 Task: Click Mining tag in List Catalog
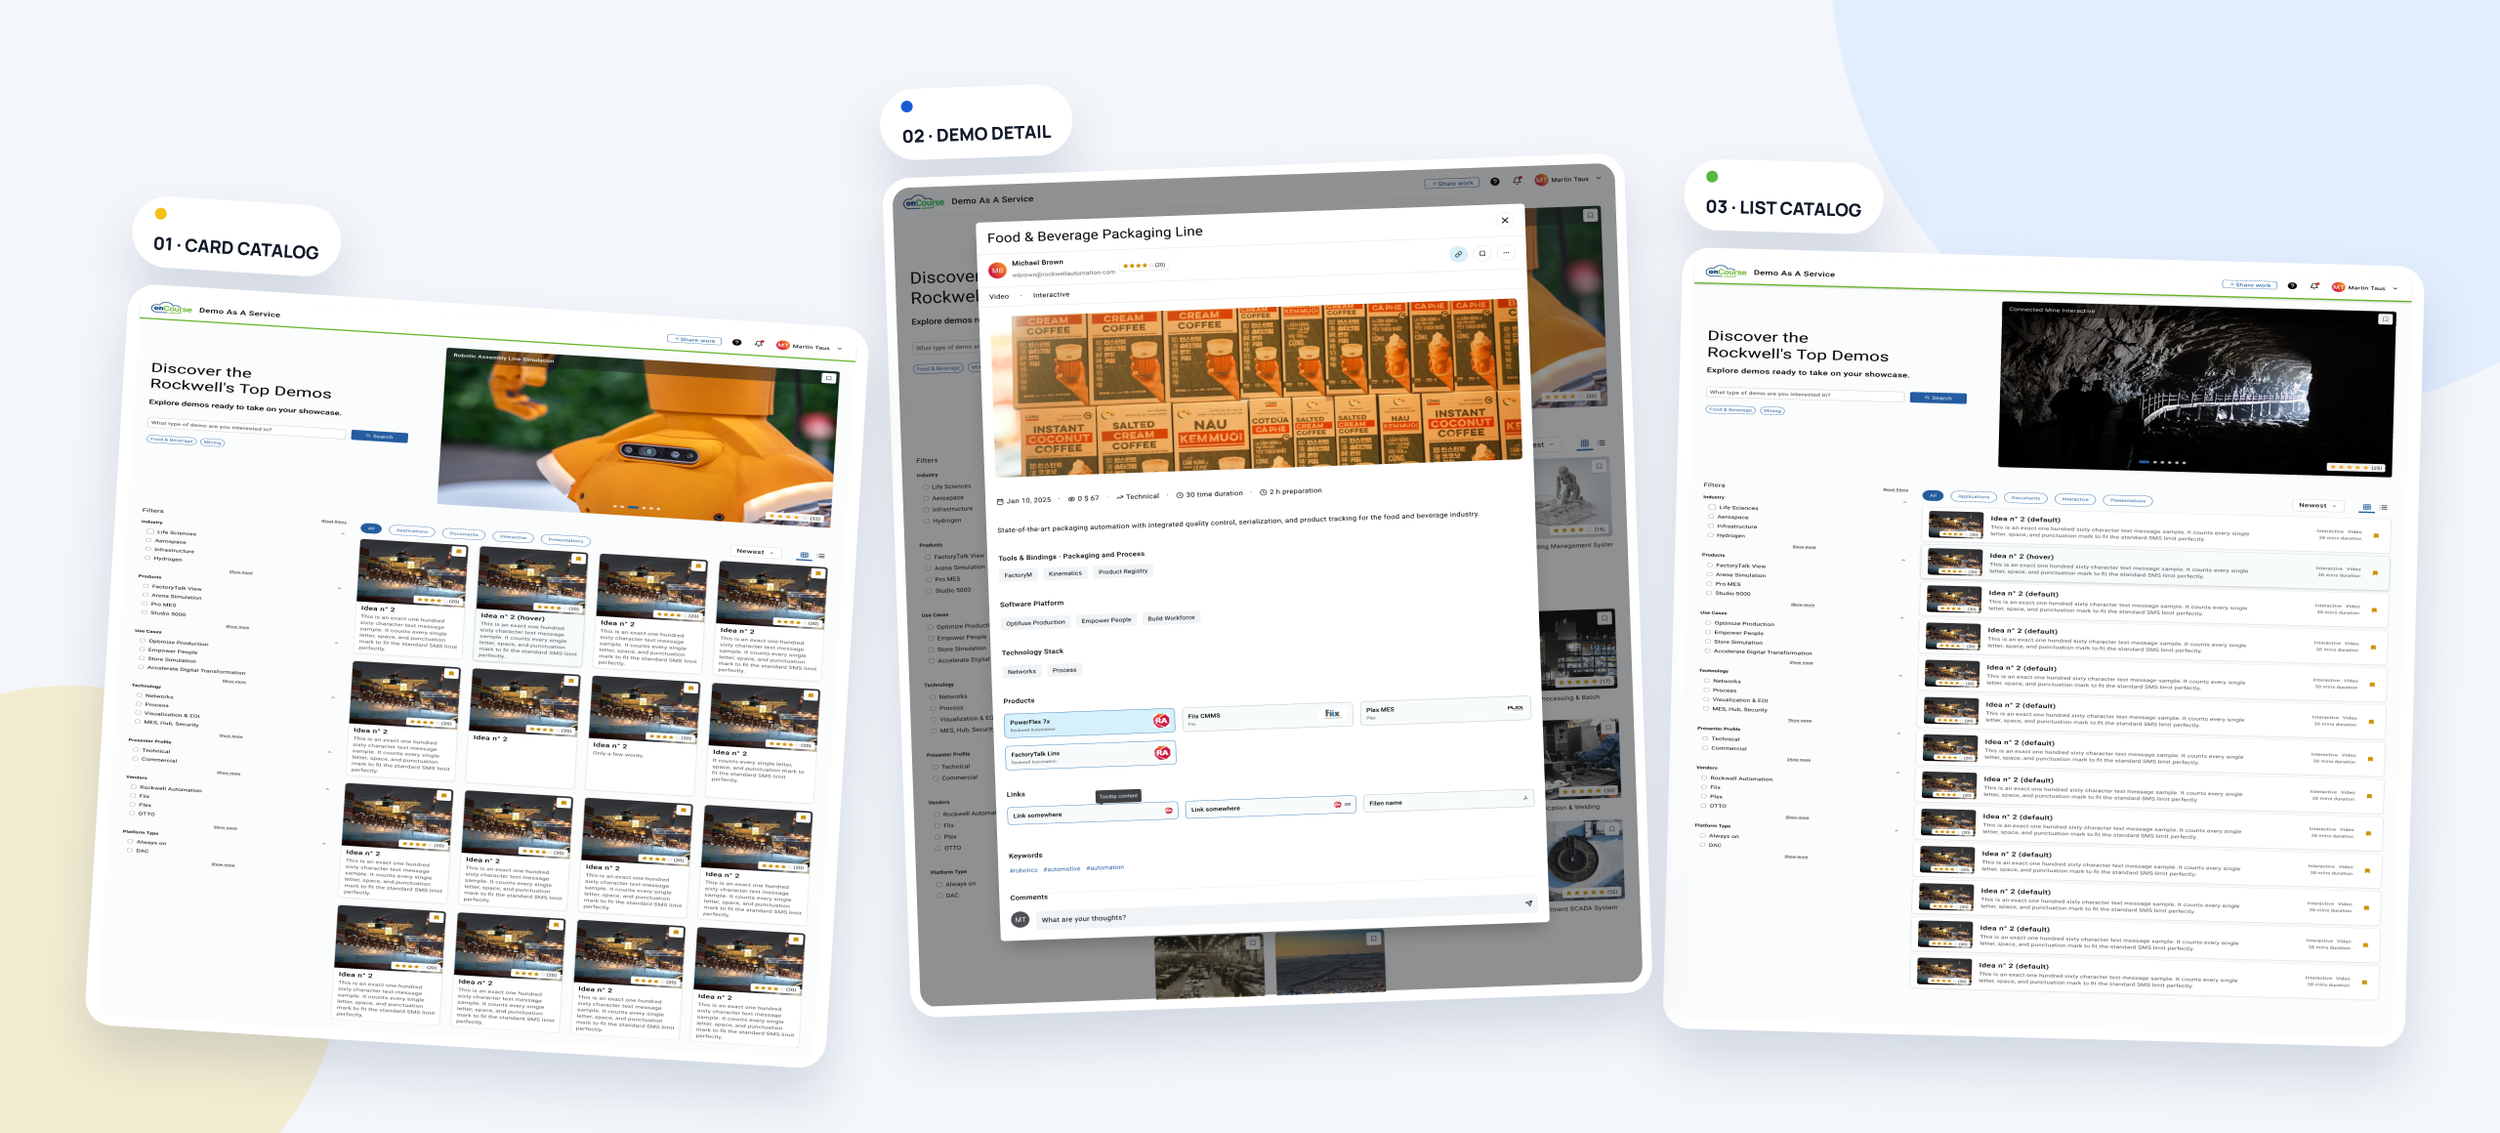[1772, 410]
